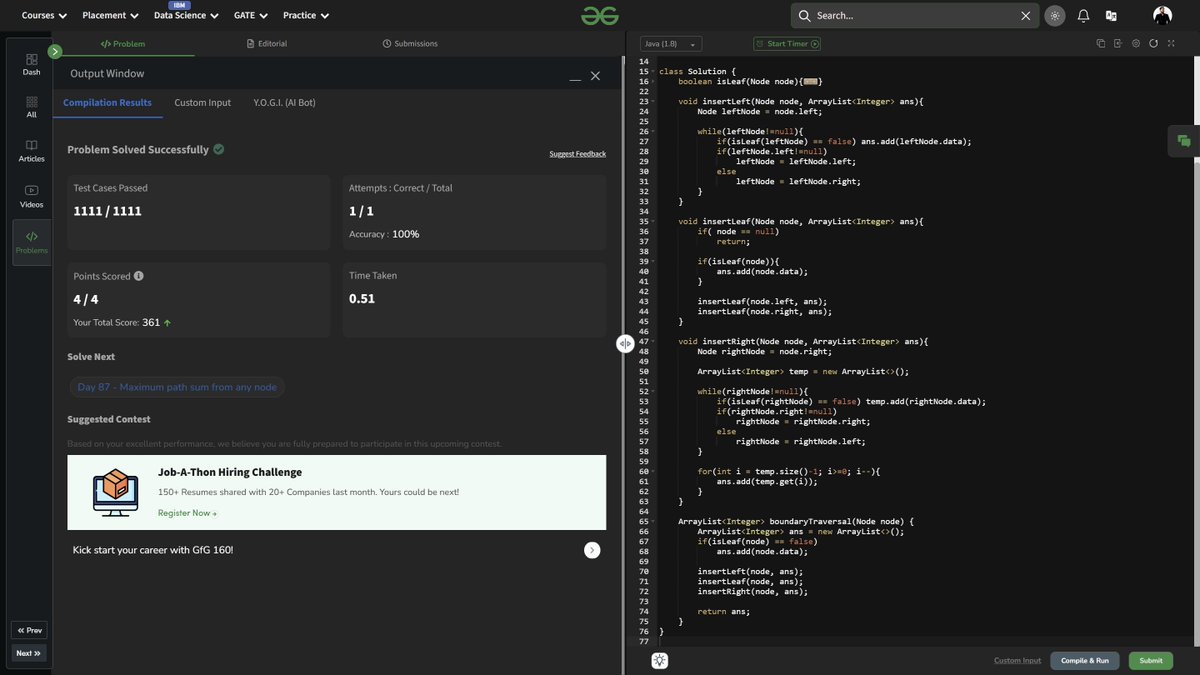Viewport: 1200px width, 675px height.
Task: Close the Output Window
Action: pyautogui.click(x=595, y=76)
